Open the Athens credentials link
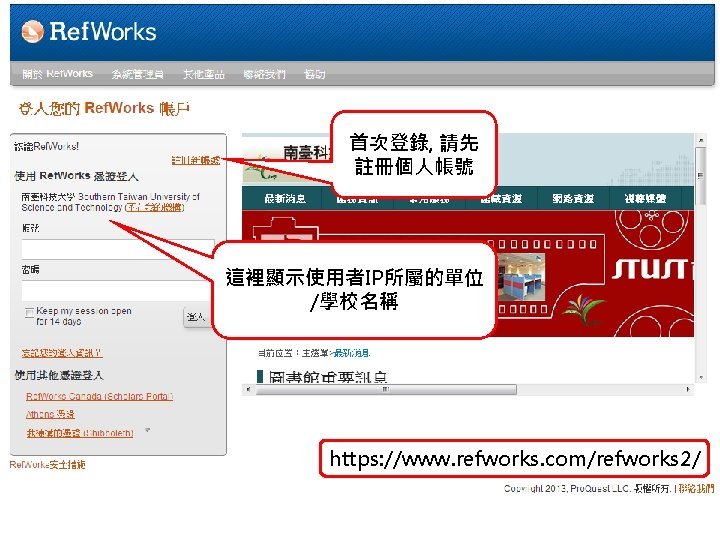The width and height of the screenshot is (720, 540). (x=50, y=414)
